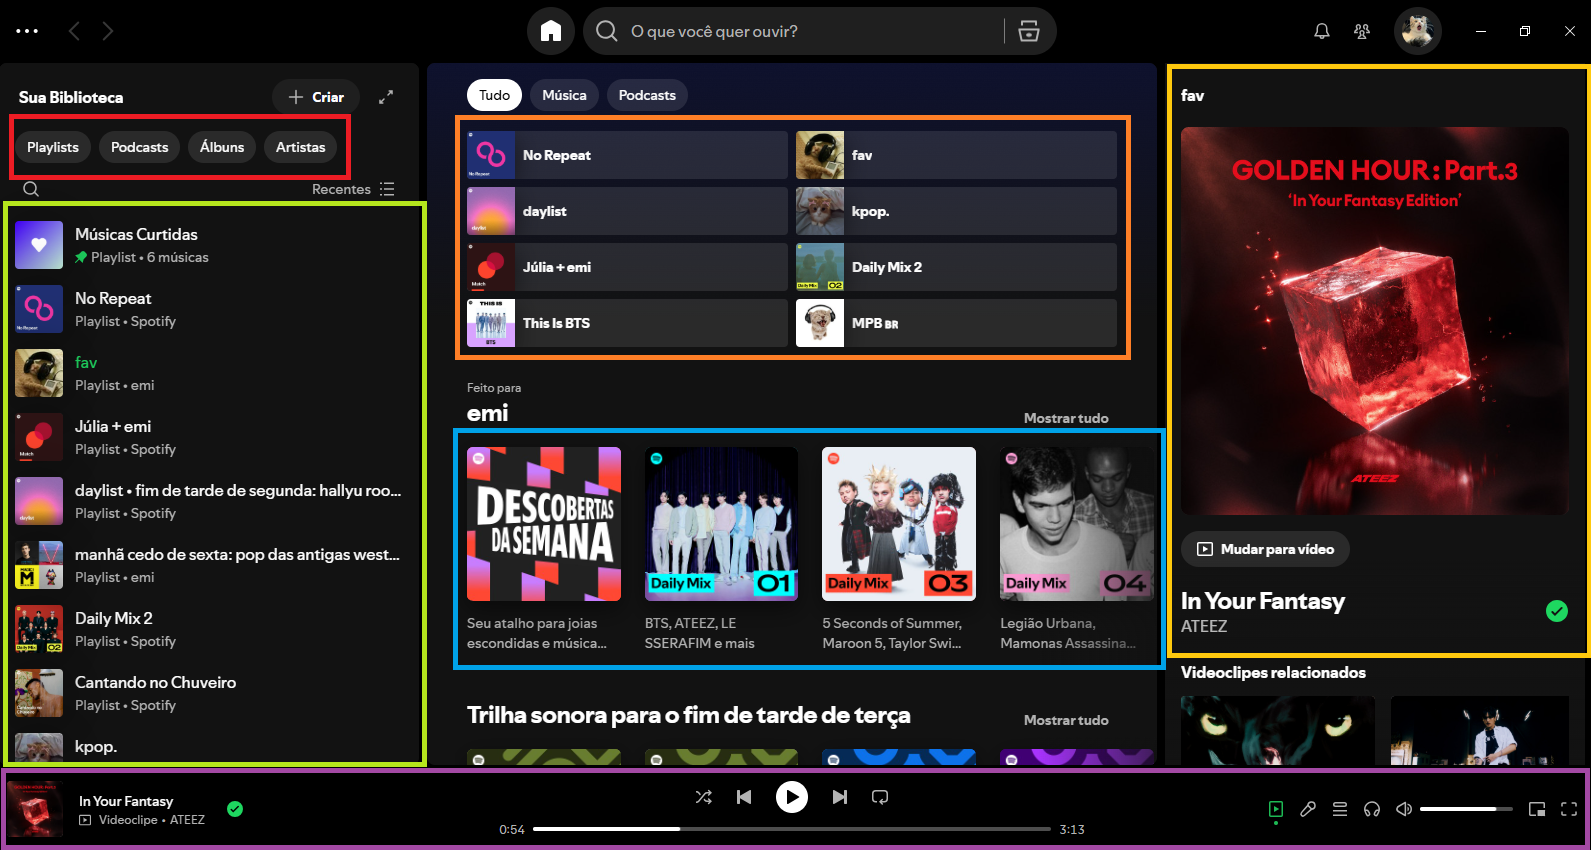Image resolution: width=1591 pixels, height=850 pixels.
Task: Click Mudar para vídeo button
Action: (x=1265, y=549)
